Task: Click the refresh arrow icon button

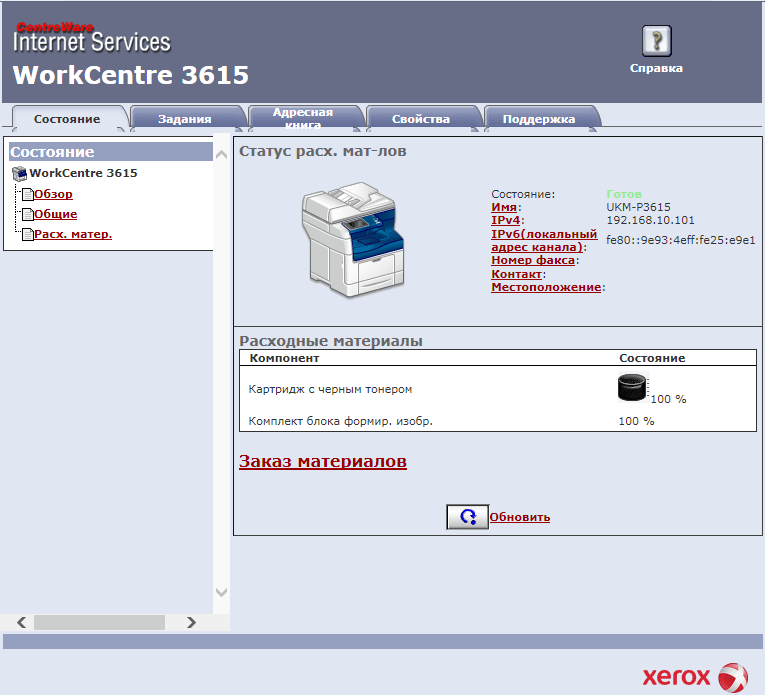Action: 467,517
